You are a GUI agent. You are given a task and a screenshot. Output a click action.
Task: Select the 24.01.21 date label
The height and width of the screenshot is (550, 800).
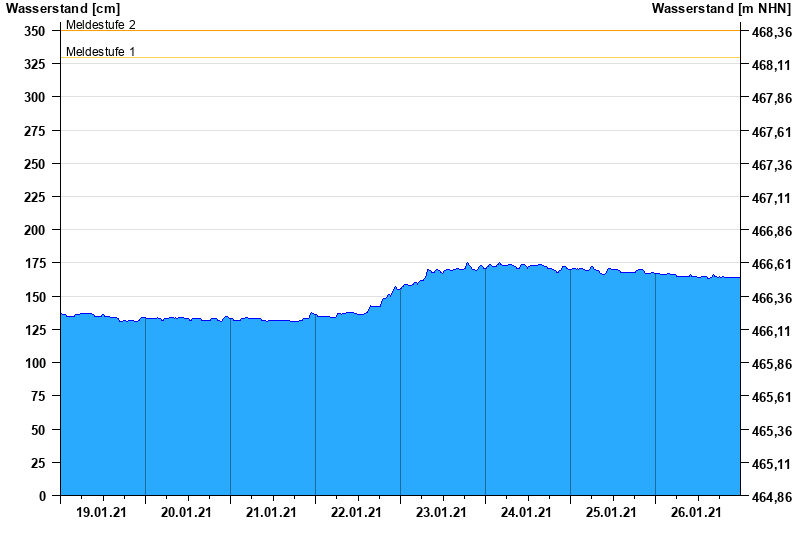coord(527,513)
